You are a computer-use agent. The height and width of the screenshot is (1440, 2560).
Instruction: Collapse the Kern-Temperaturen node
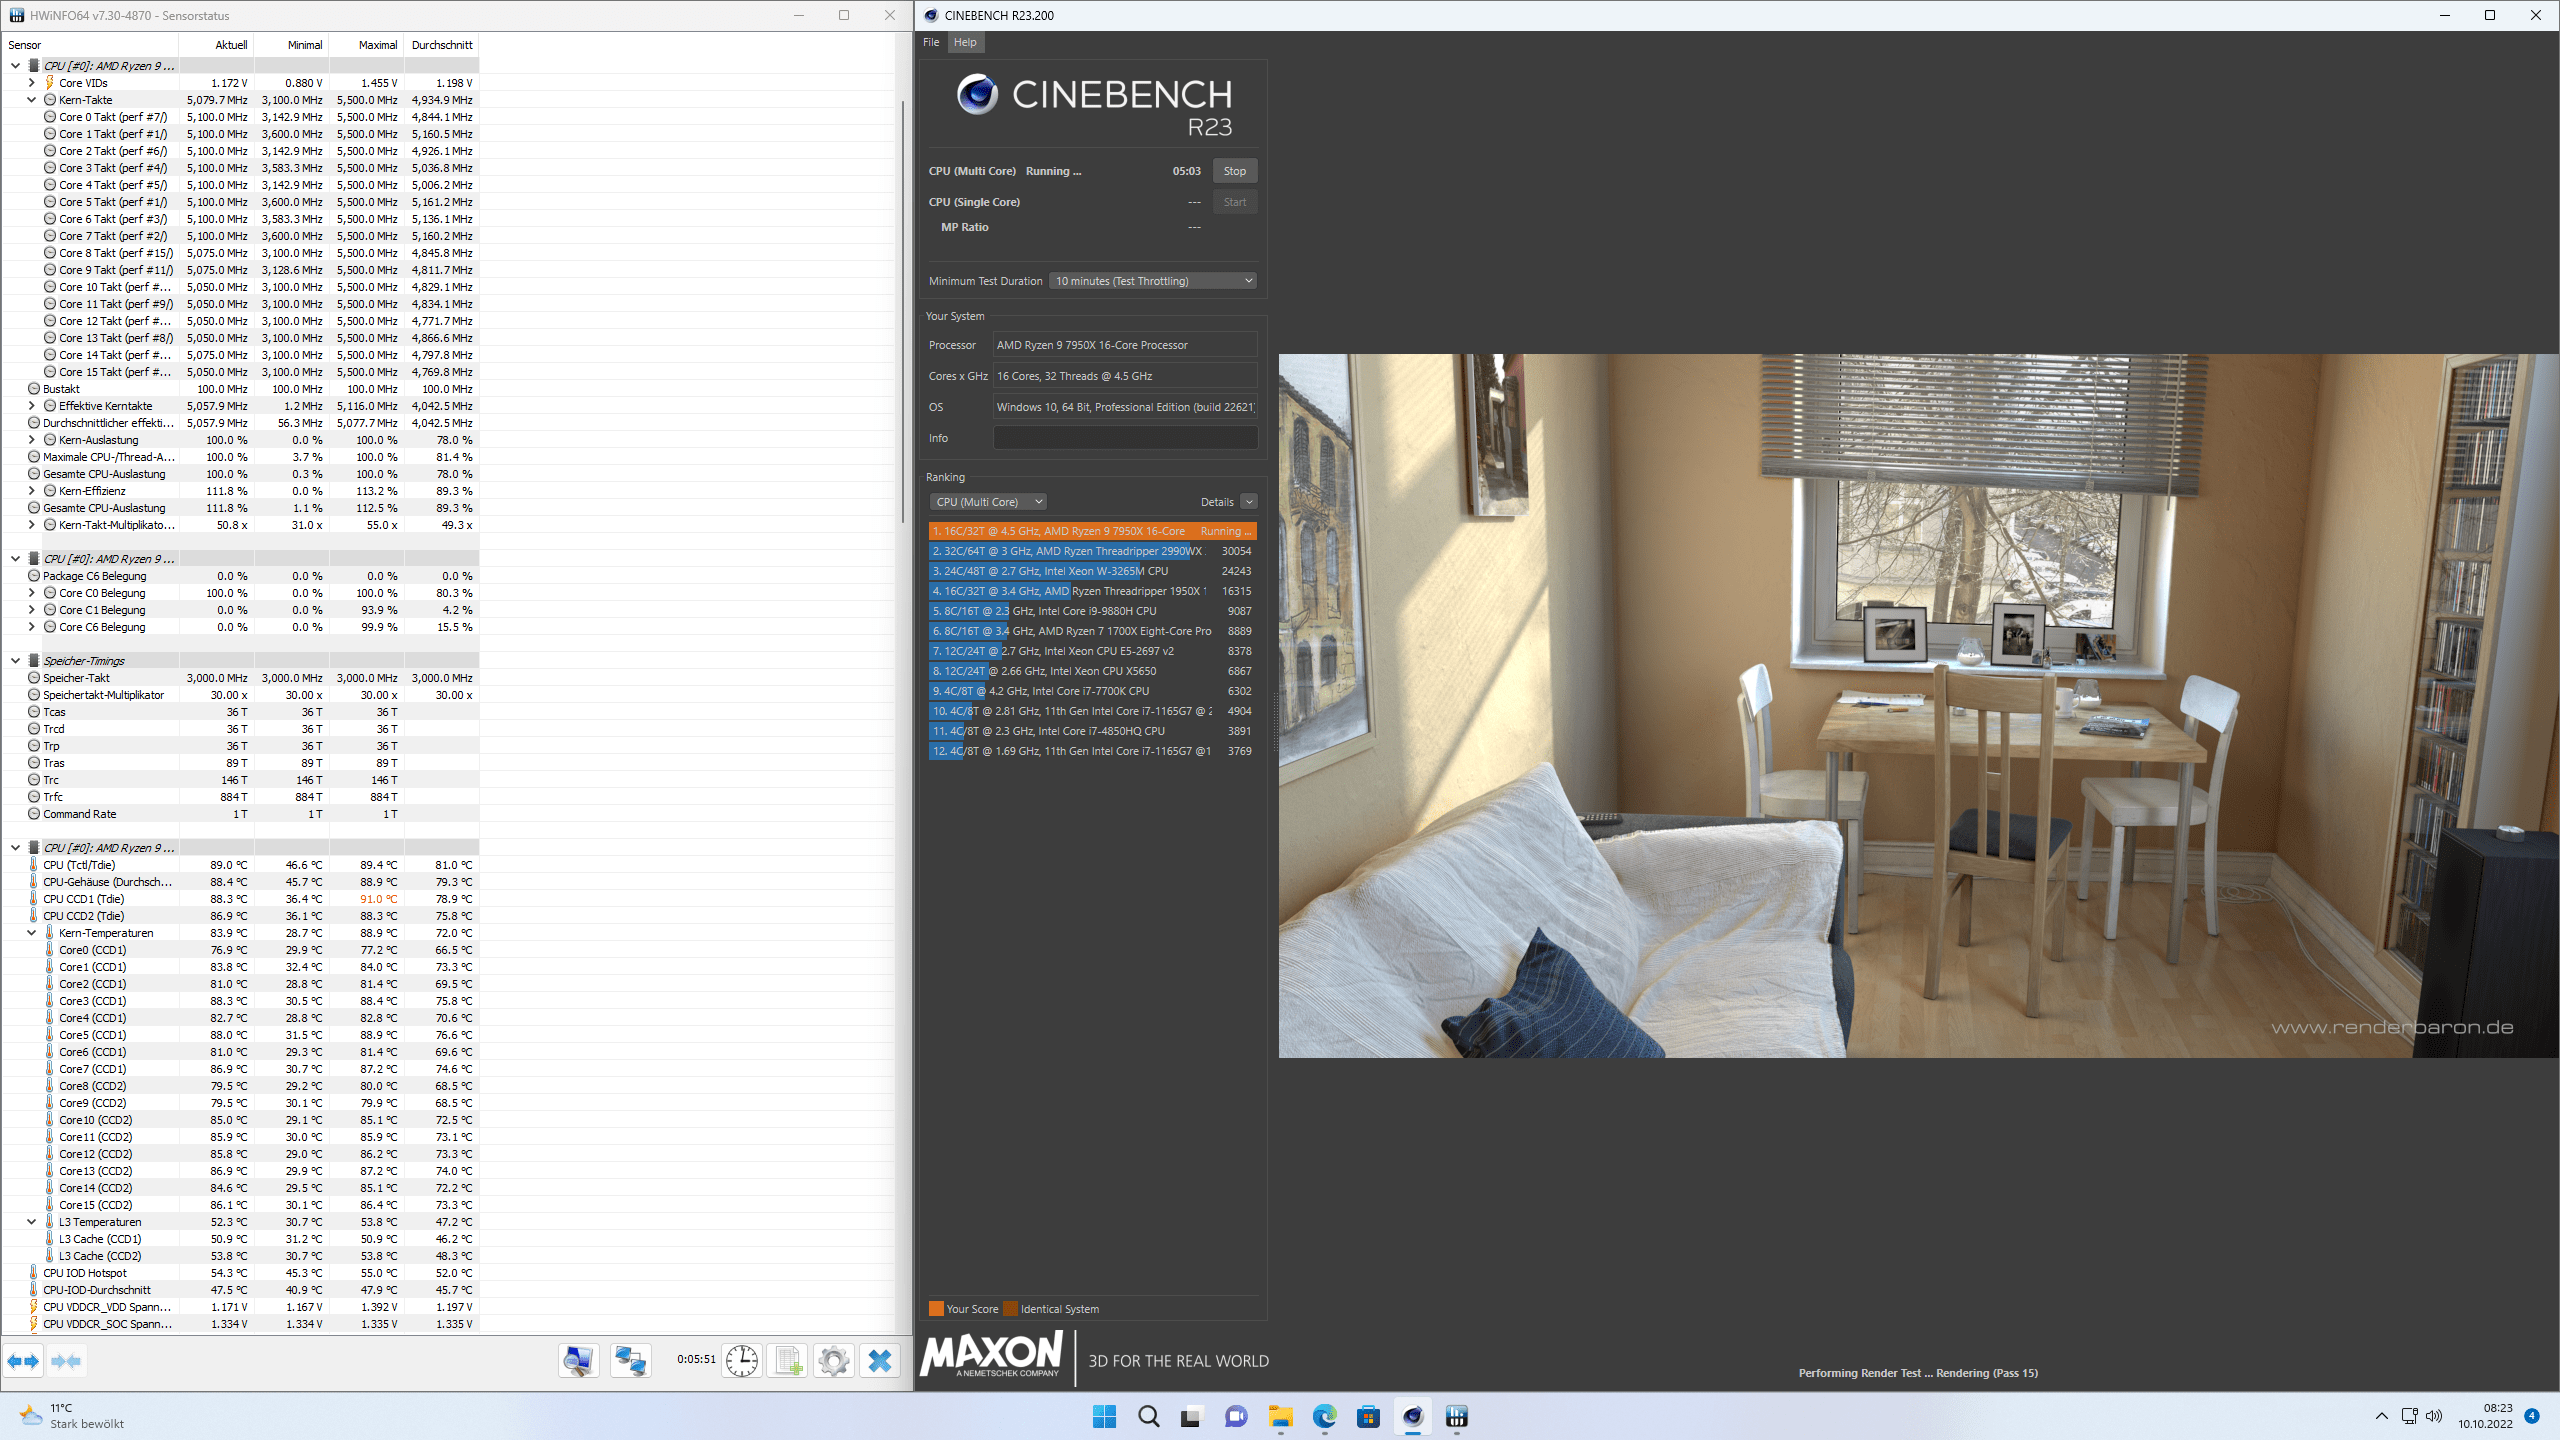click(31, 933)
